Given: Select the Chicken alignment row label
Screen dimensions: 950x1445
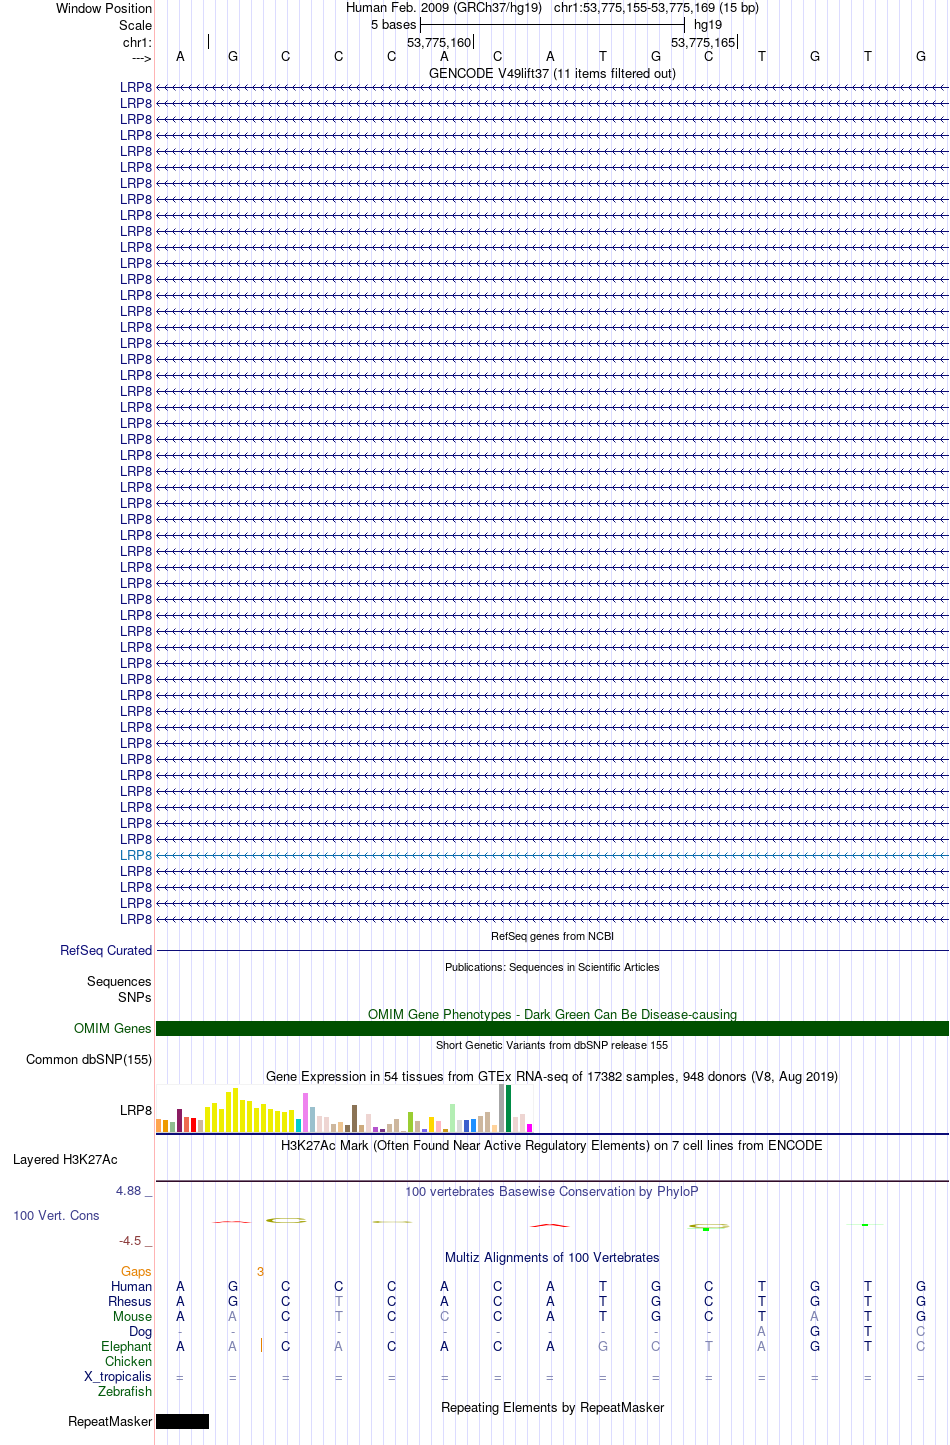Looking at the screenshot, I should [128, 1362].
